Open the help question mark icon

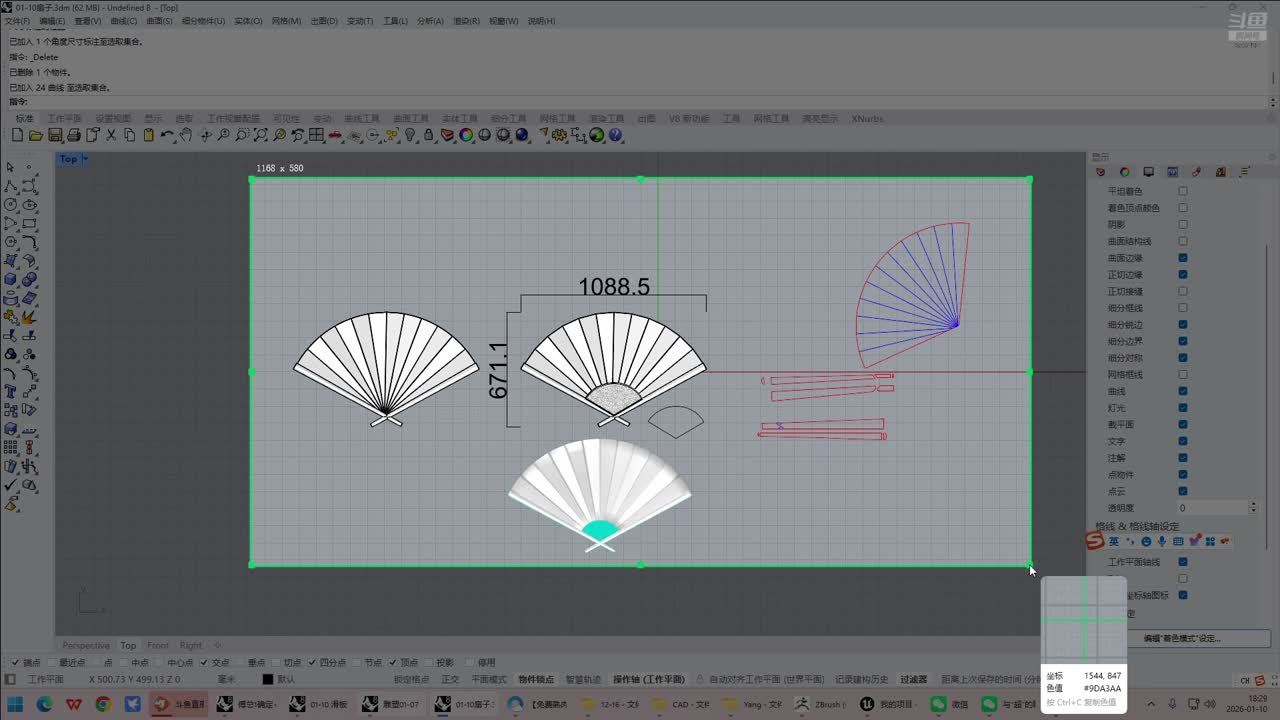pos(615,135)
